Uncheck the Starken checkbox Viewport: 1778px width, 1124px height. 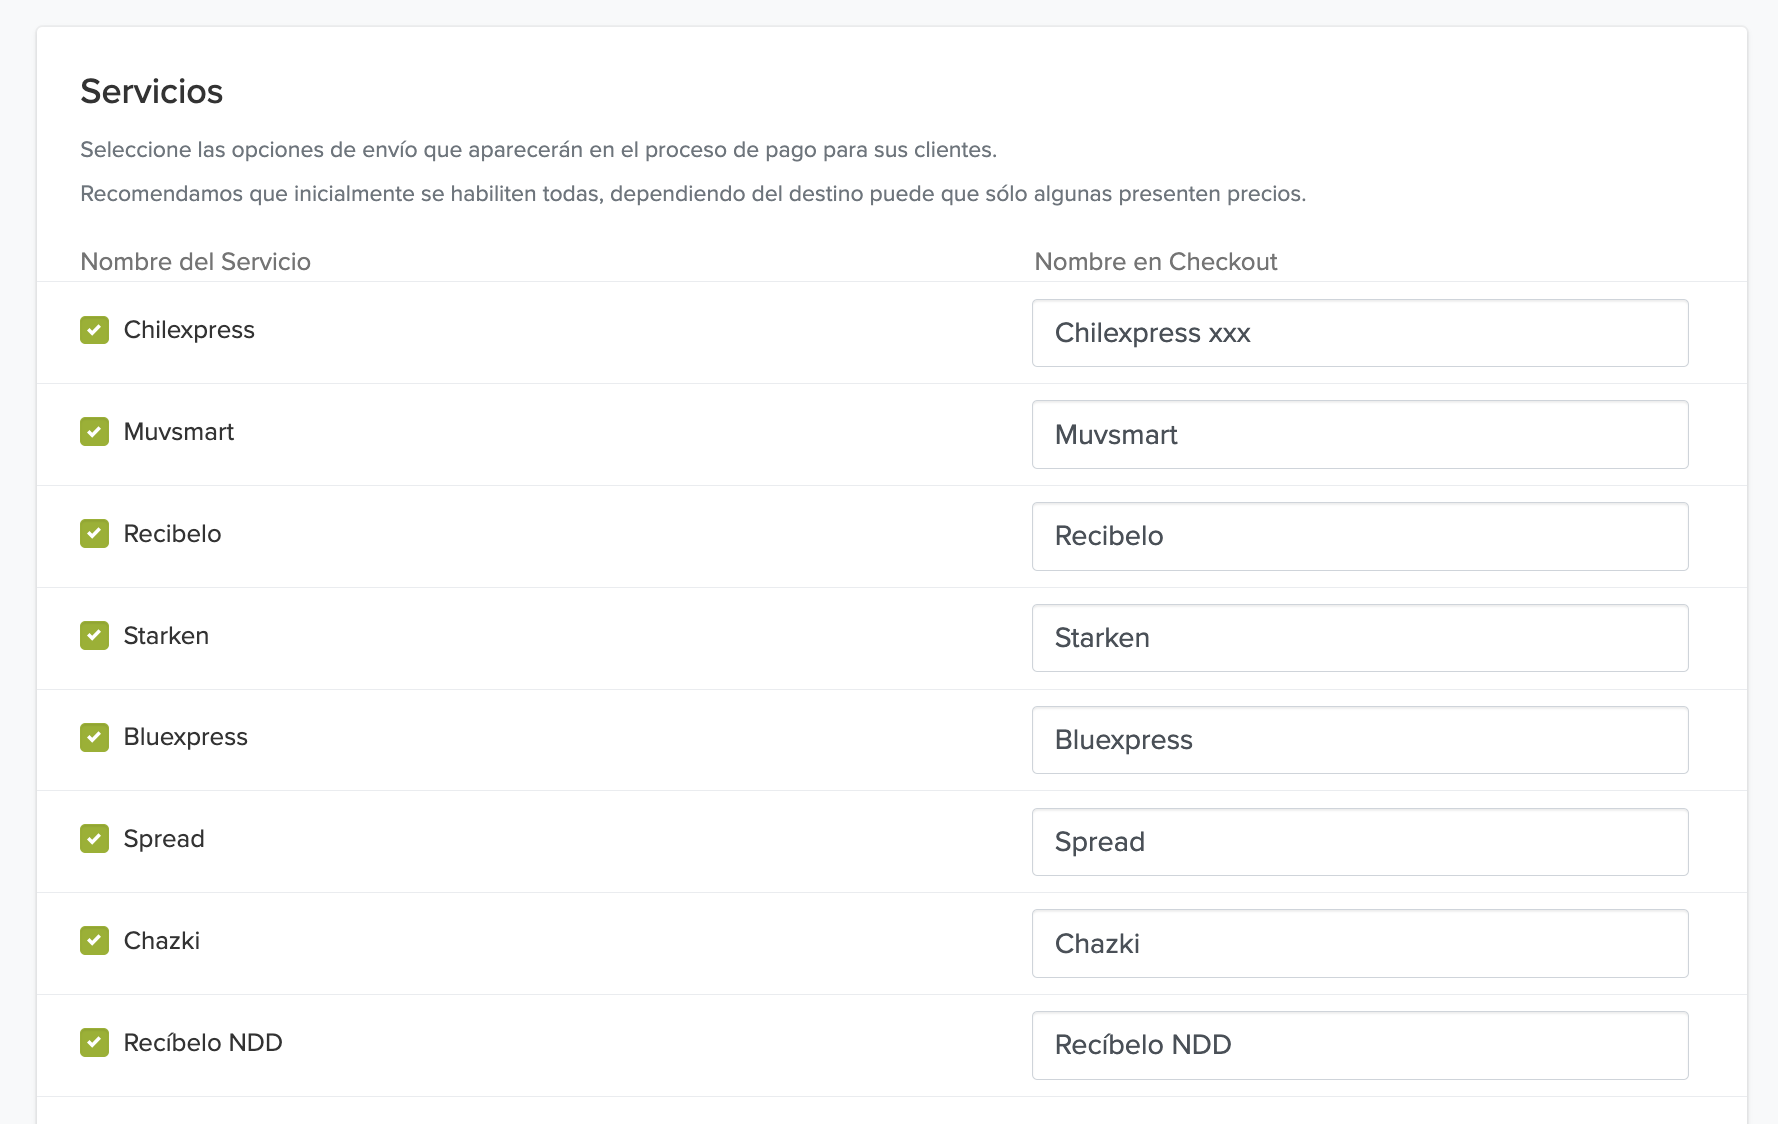tap(94, 636)
